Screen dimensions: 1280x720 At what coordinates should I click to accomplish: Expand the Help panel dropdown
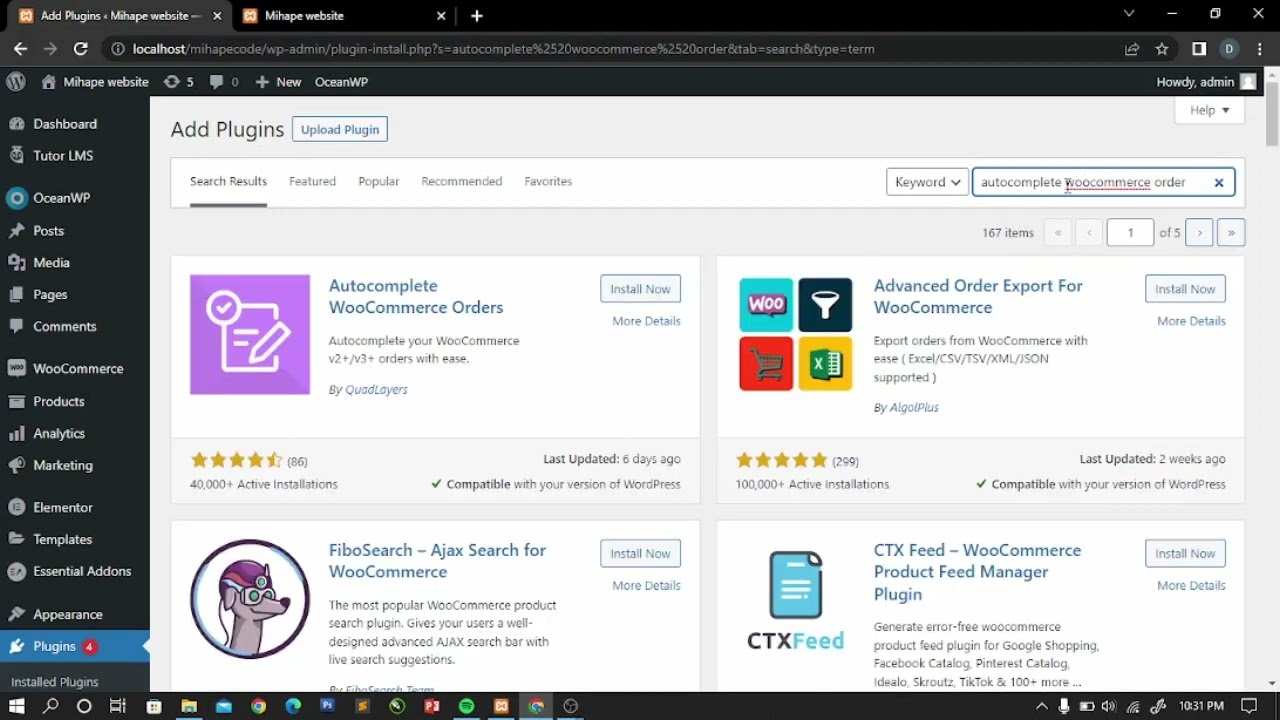click(x=1210, y=111)
